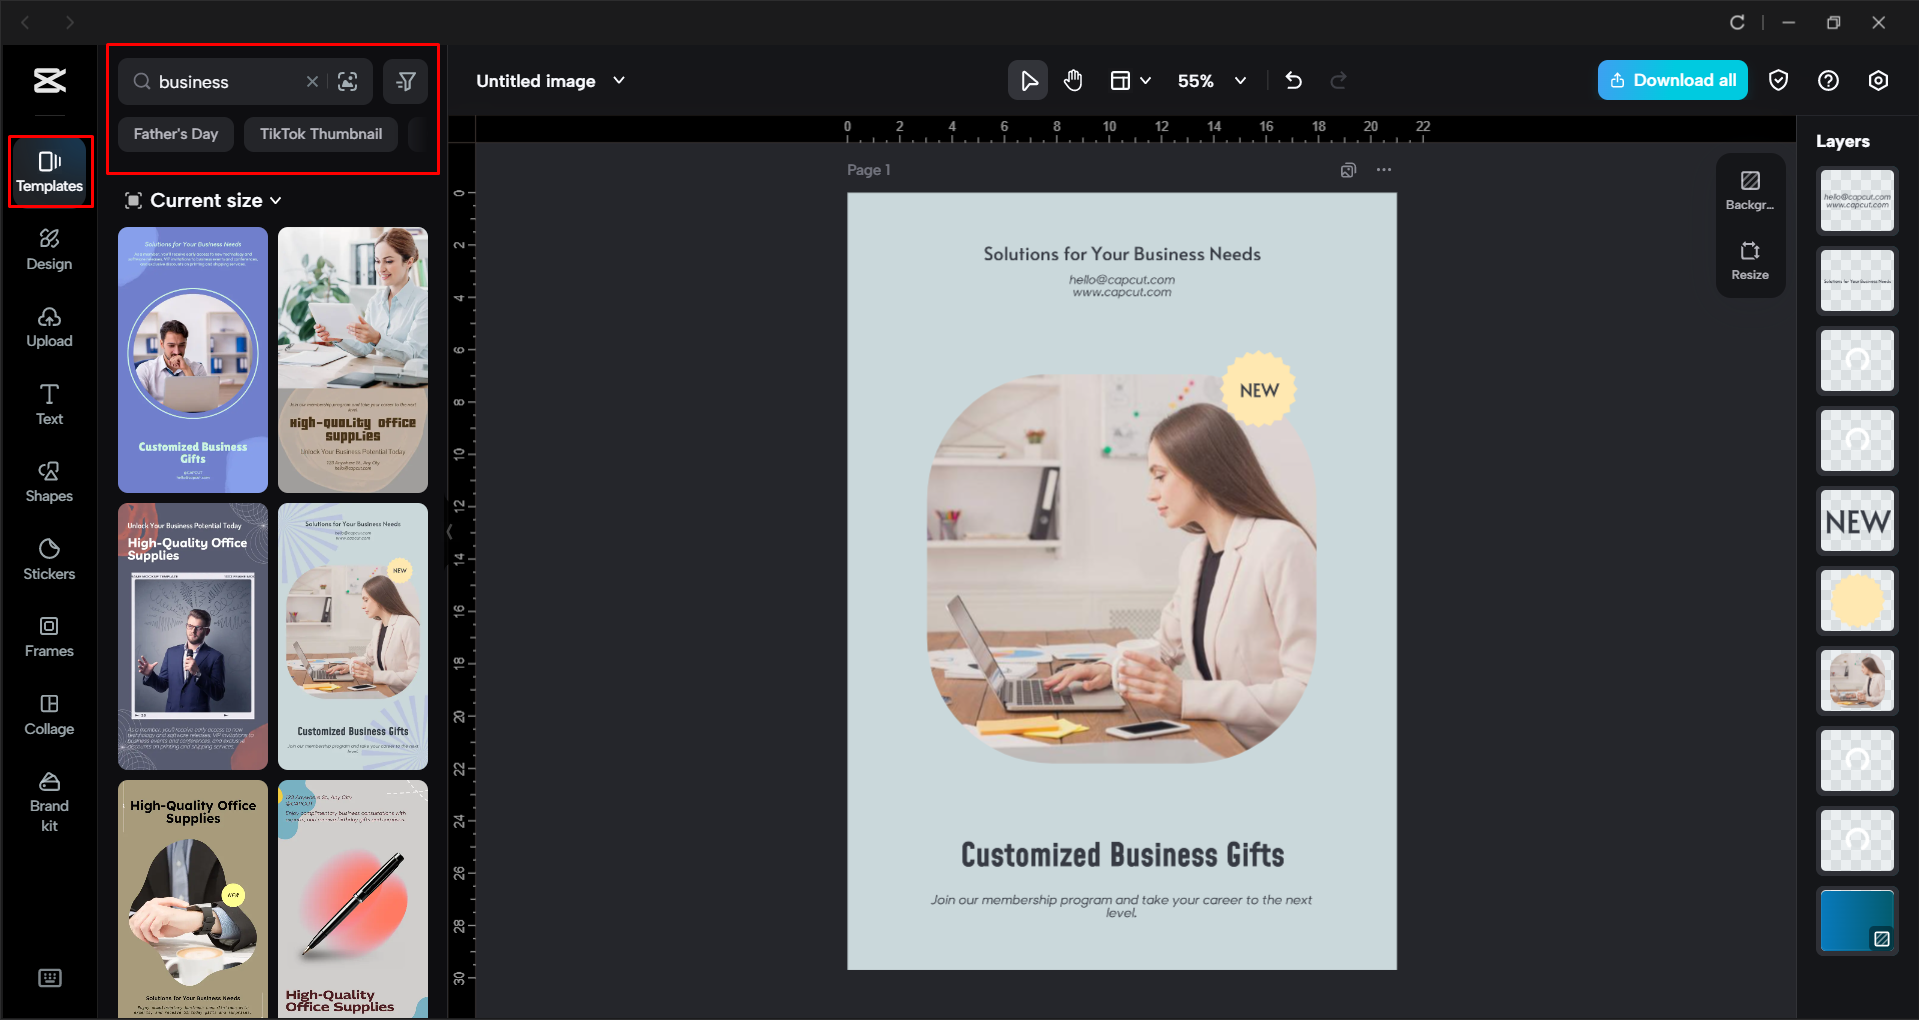Open the Brand kit panel
The image size is (1919, 1020).
coord(48,798)
